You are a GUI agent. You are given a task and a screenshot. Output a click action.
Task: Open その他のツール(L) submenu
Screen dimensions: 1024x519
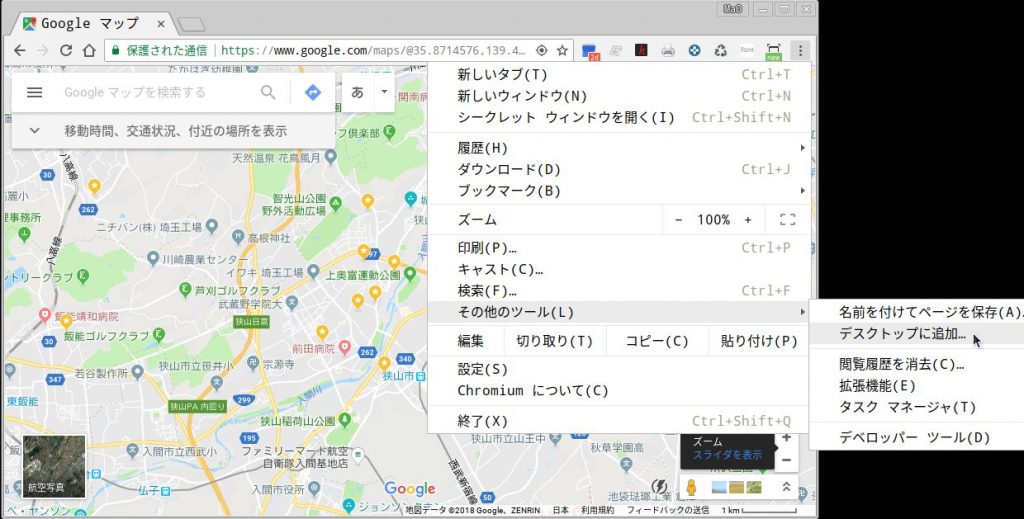point(620,312)
